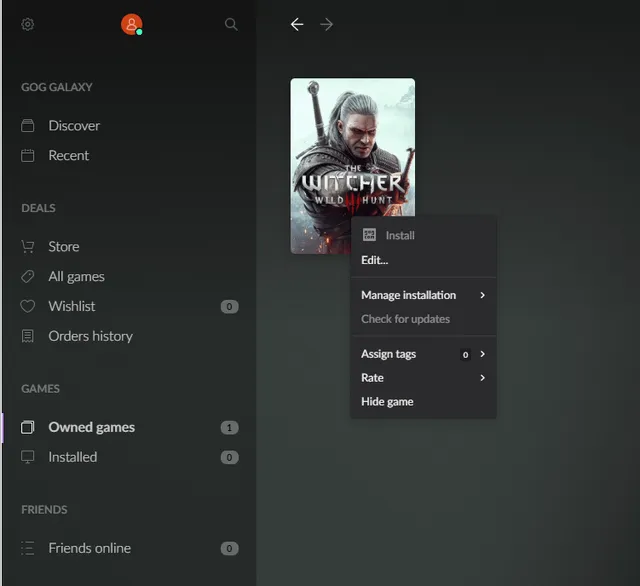Screen dimensions: 640x586
Task: Select Rate in the context menu
Action: (x=424, y=378)
